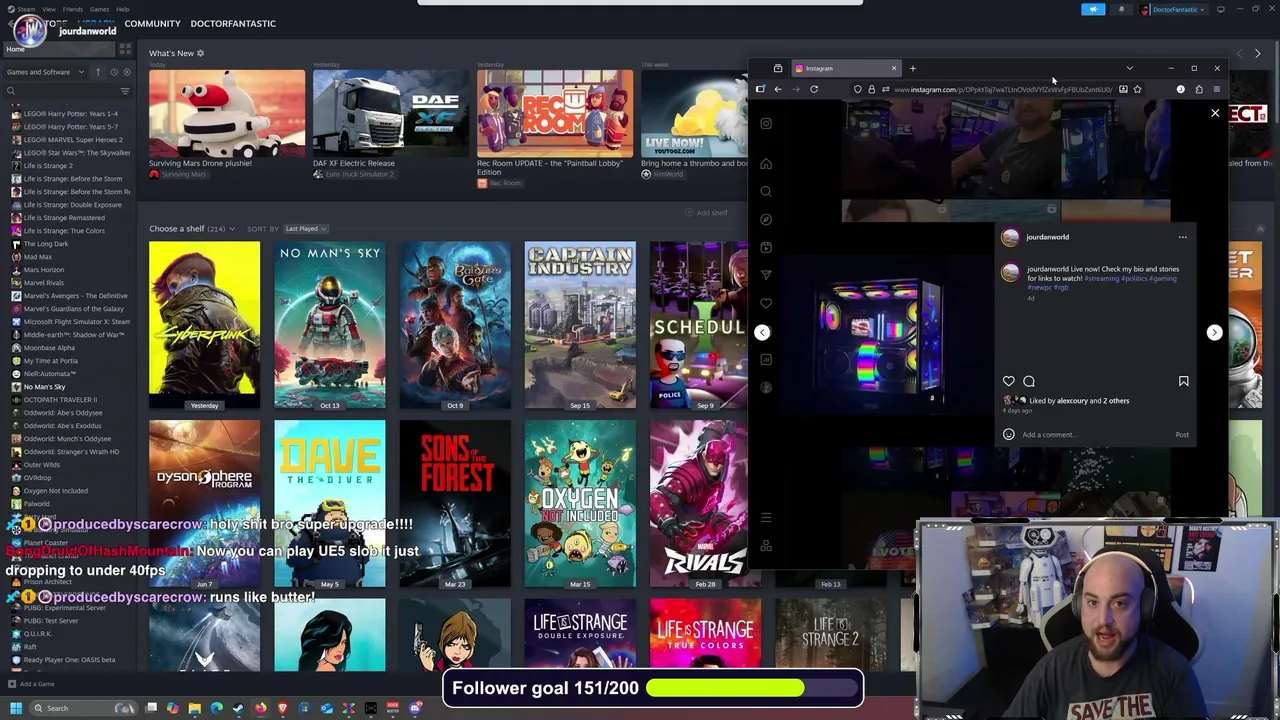This screenshot has height=720, width=1280.
Task: Open the DOCTORFANTASTIC profile tab
Action: pos(233,23)
